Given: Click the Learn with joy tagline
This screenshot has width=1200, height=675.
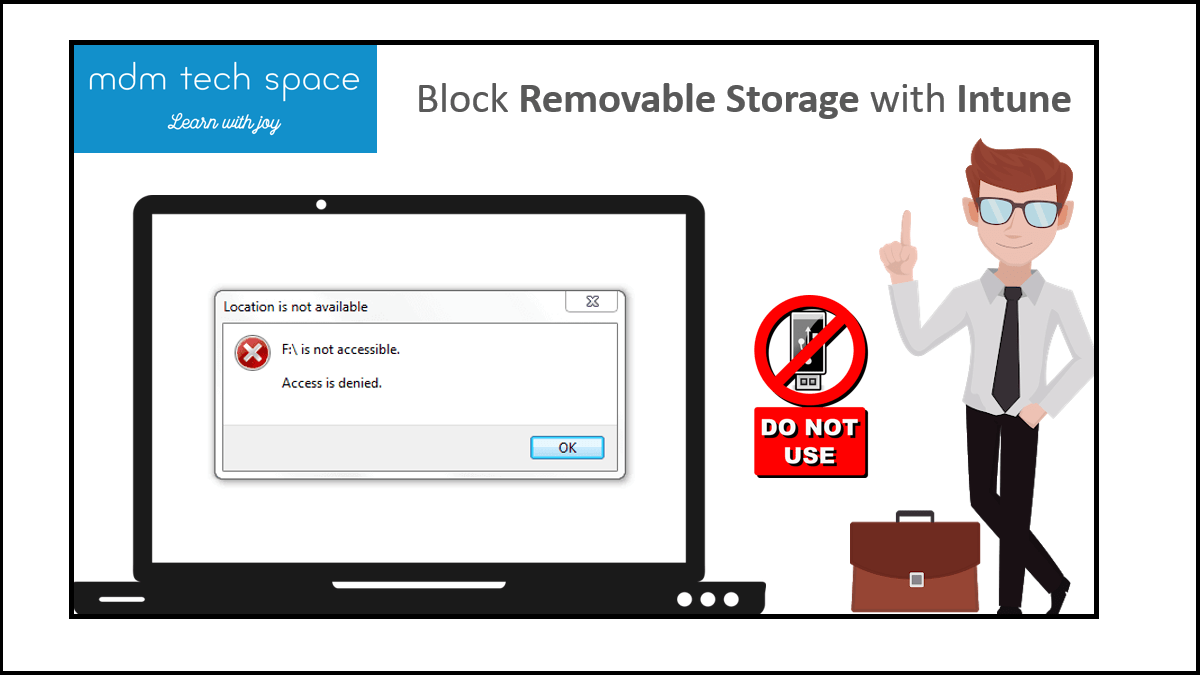Looking at the screenshot, I should (224, 123).
